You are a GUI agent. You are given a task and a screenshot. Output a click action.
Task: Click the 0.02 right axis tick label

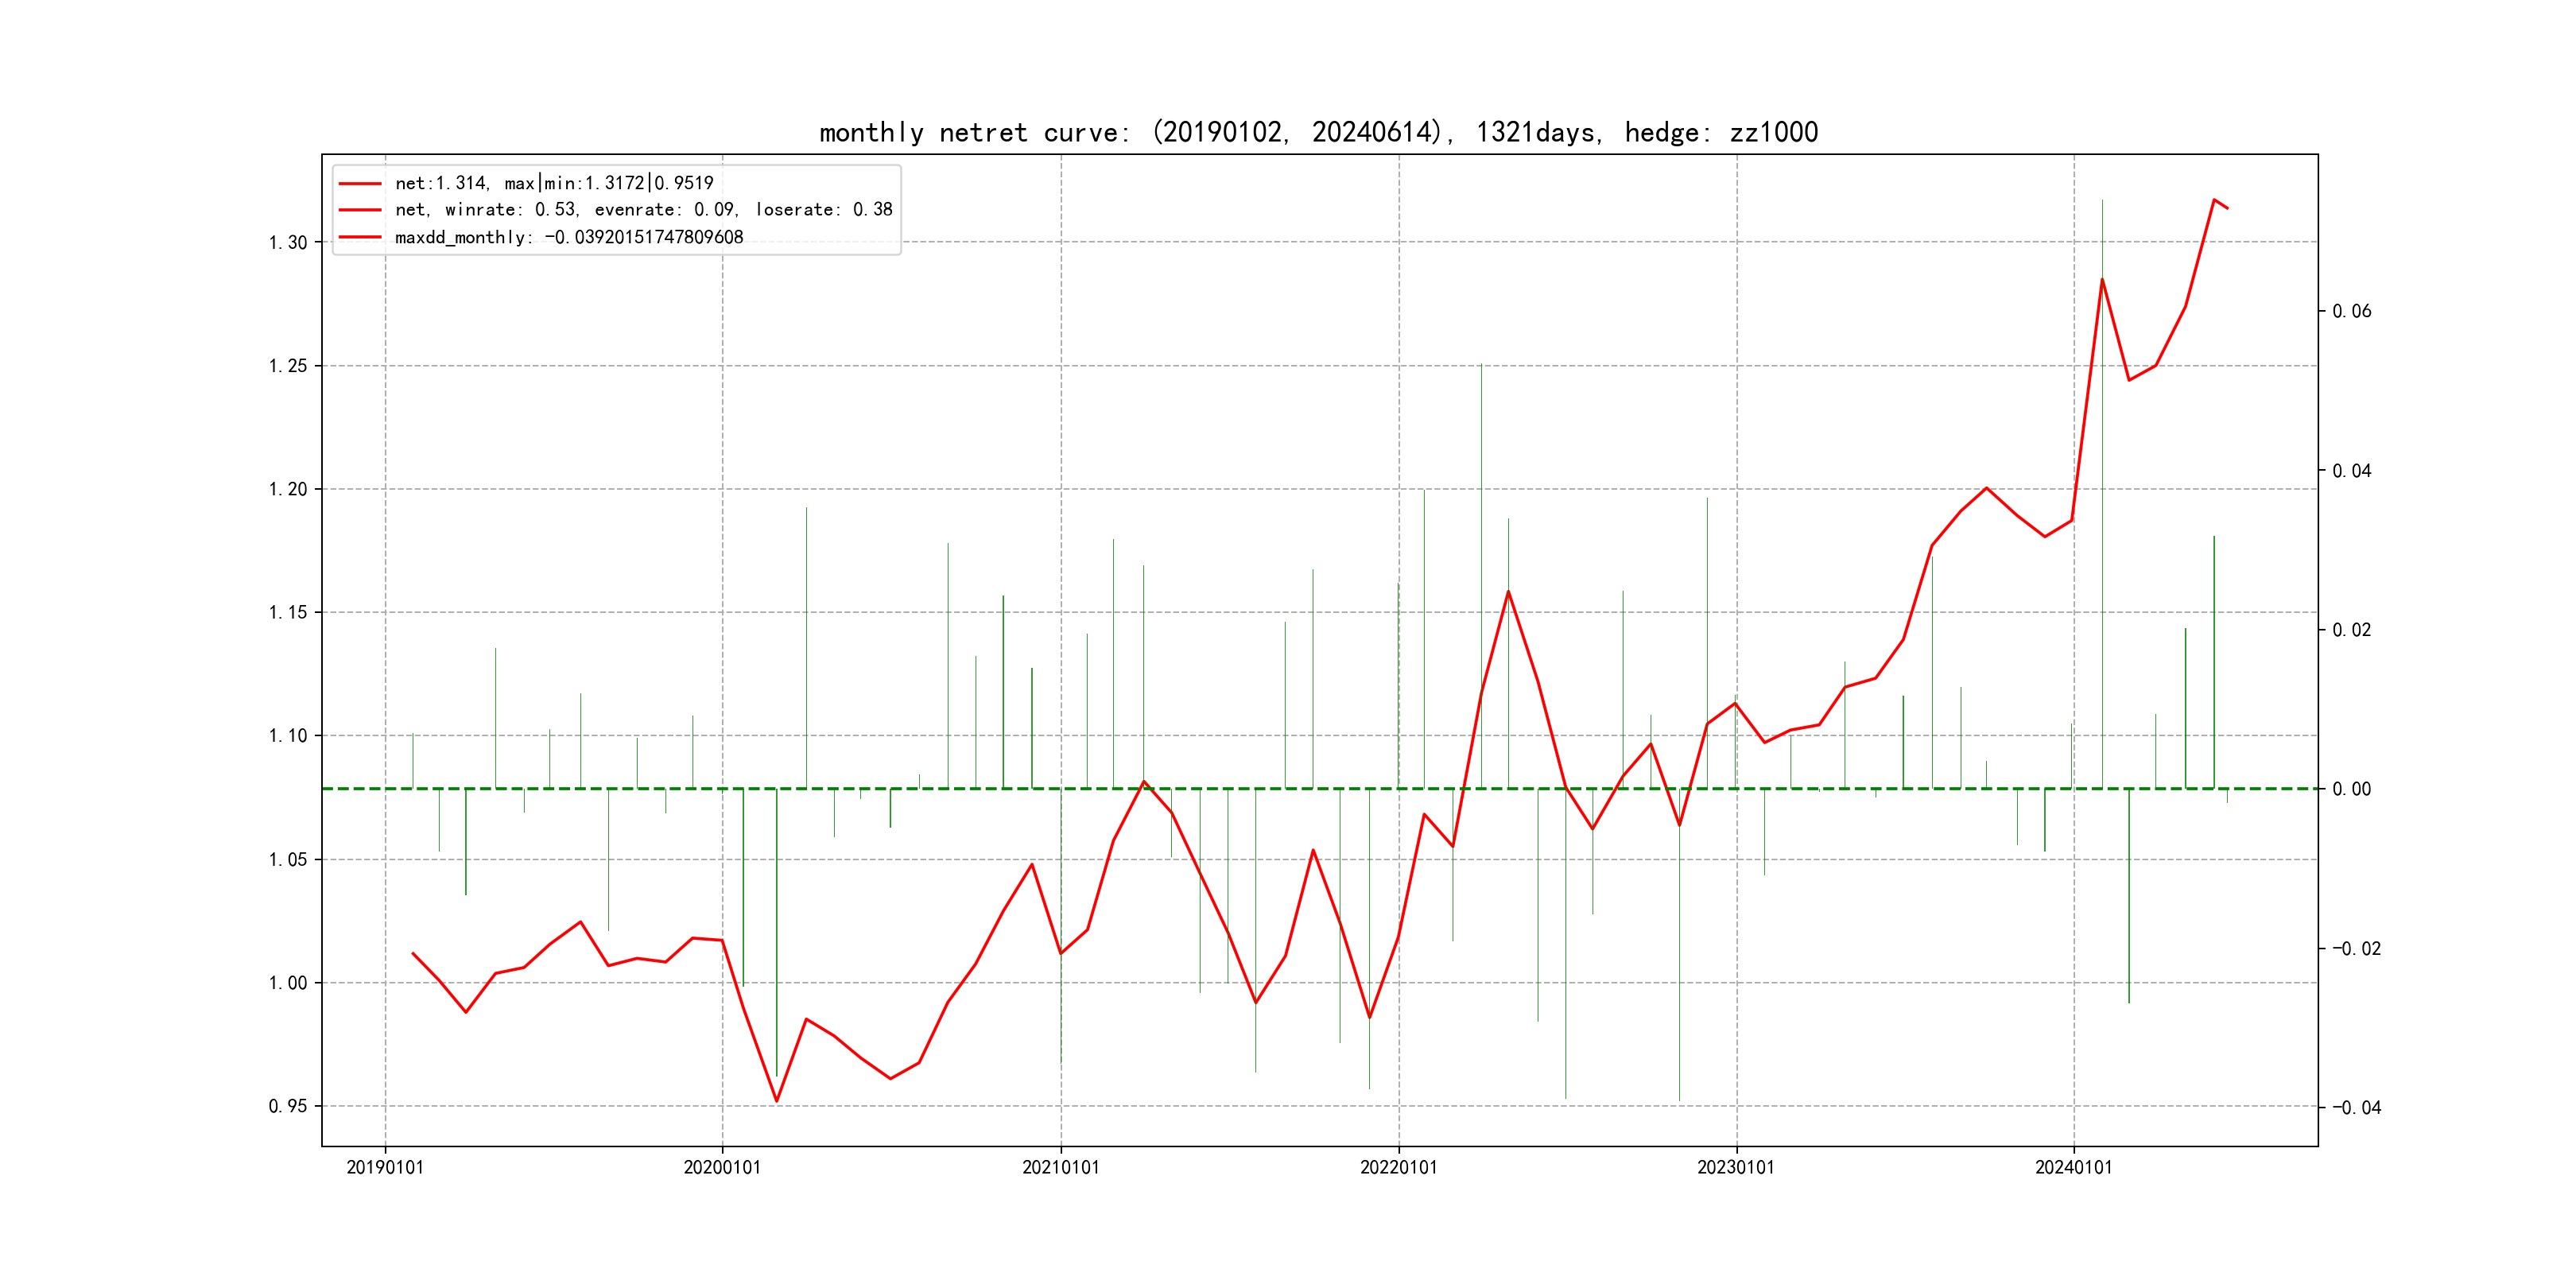pyautogui.click(x=2351, y=630)
